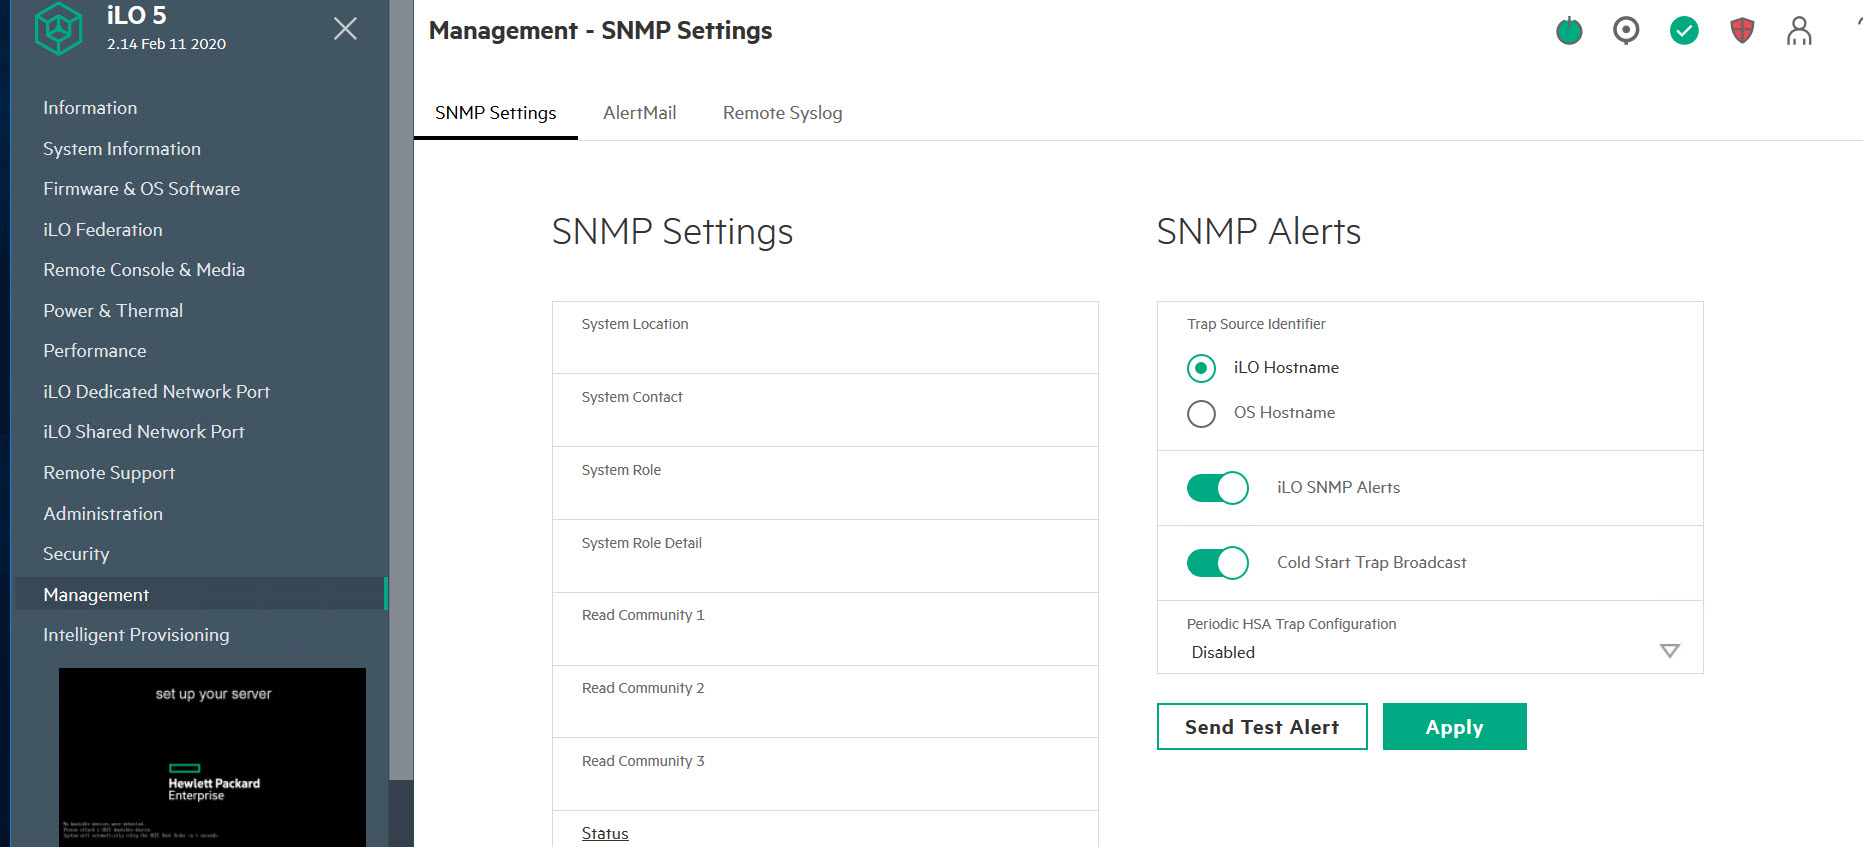Viewport: 1863px width, 847px height.
Task: Click the green Apply button
Action: pos(1454,727)
